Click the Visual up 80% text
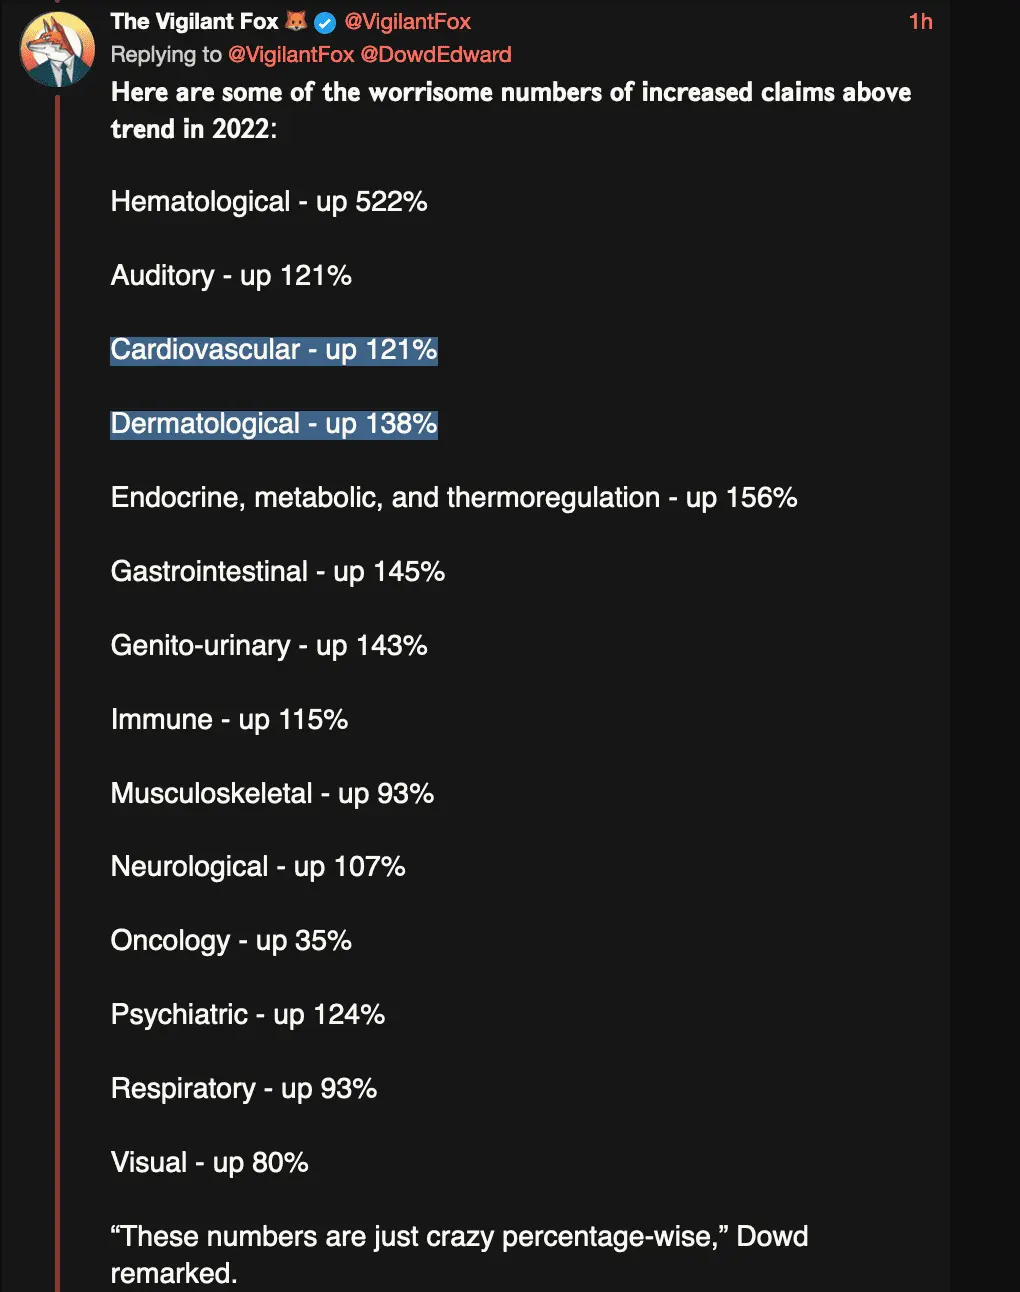 [210, 1163]
